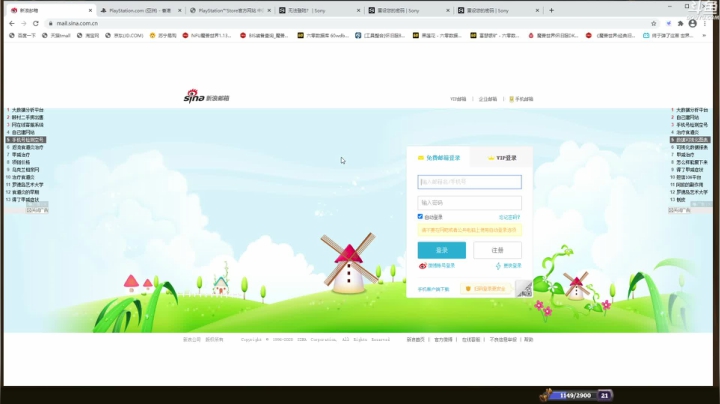Close the PlayStation Store tab
The image size is (720, 404).
[x=269, y=10]
